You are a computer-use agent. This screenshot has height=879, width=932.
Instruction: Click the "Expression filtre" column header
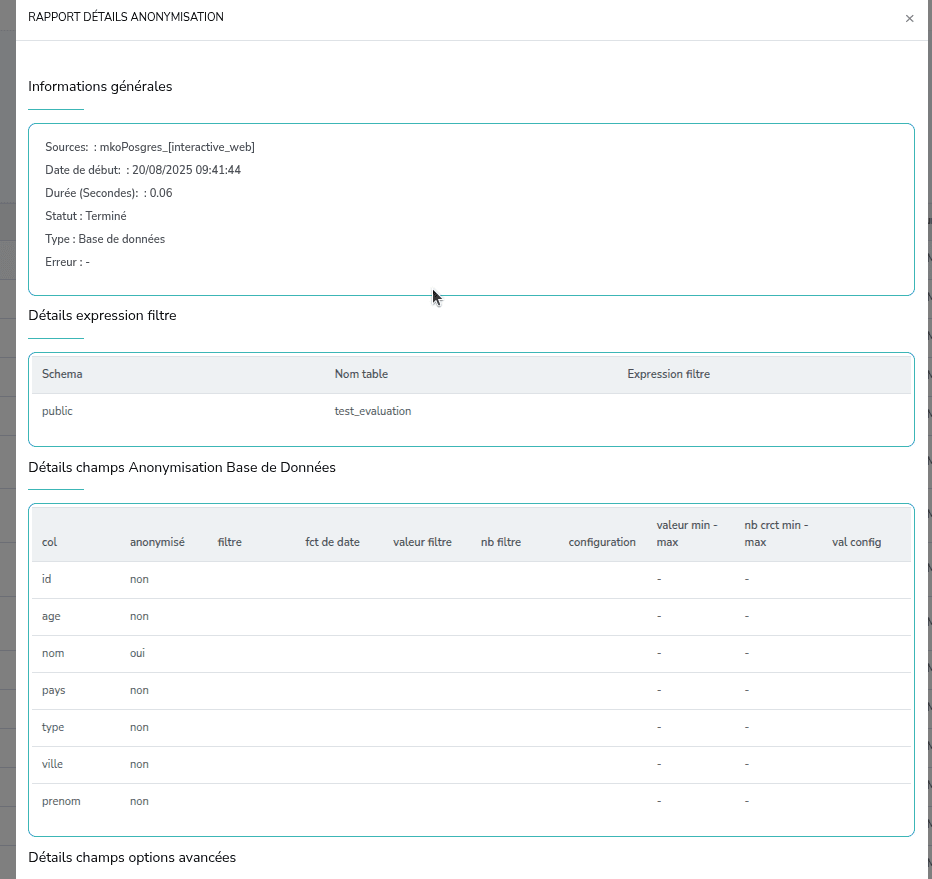[x=668, y=374]
